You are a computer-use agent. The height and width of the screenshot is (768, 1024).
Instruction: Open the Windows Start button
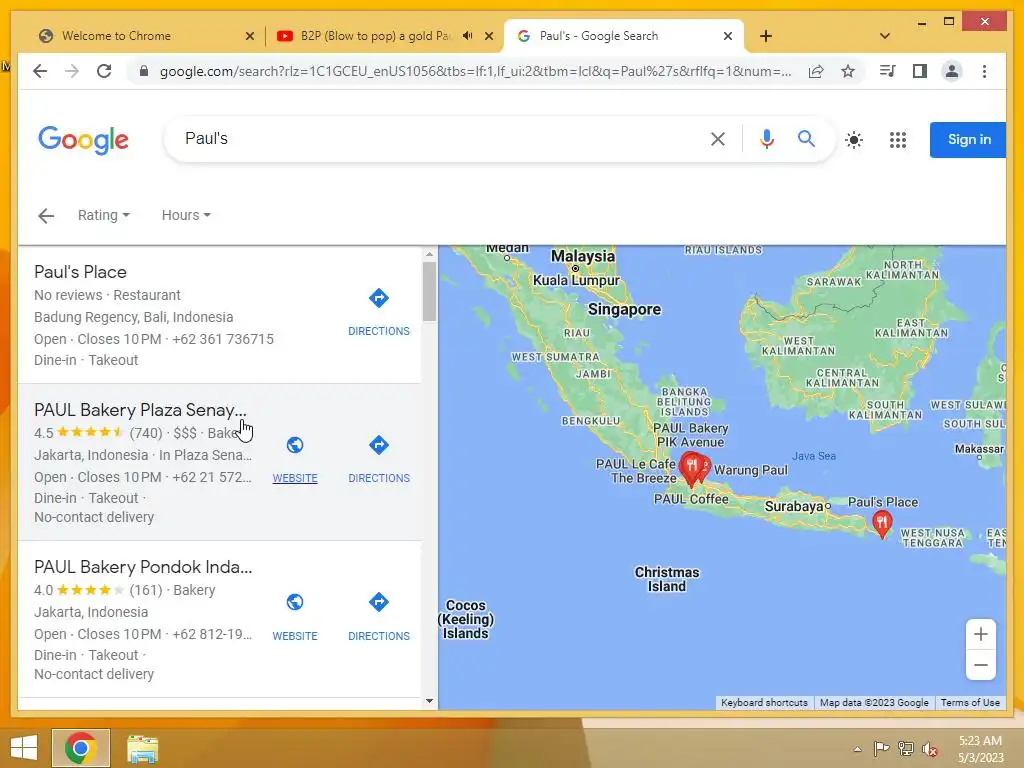24,748
